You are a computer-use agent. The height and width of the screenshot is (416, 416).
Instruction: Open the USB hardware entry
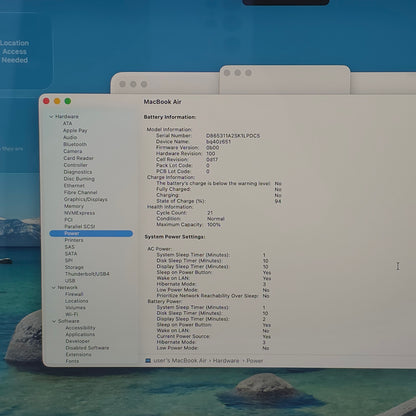click(x=70, y=281)
